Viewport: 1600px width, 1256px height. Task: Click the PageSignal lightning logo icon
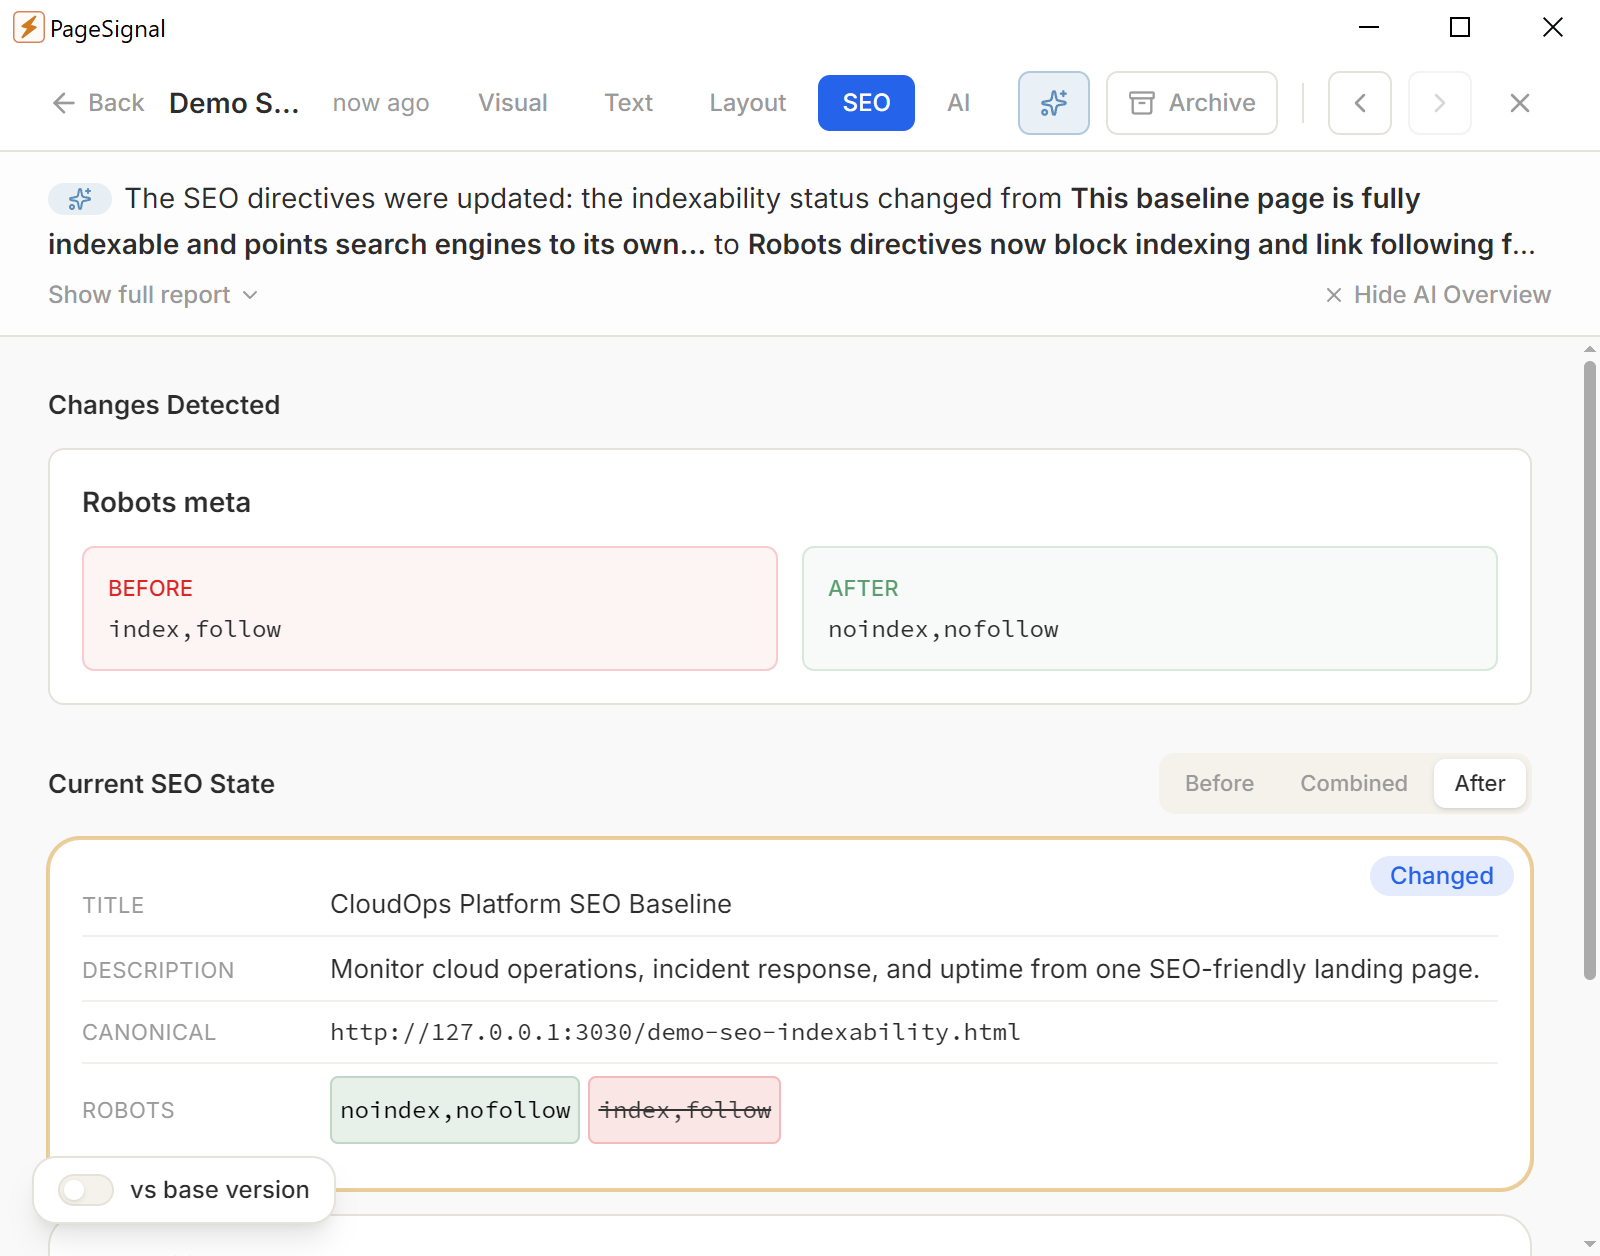28,28
